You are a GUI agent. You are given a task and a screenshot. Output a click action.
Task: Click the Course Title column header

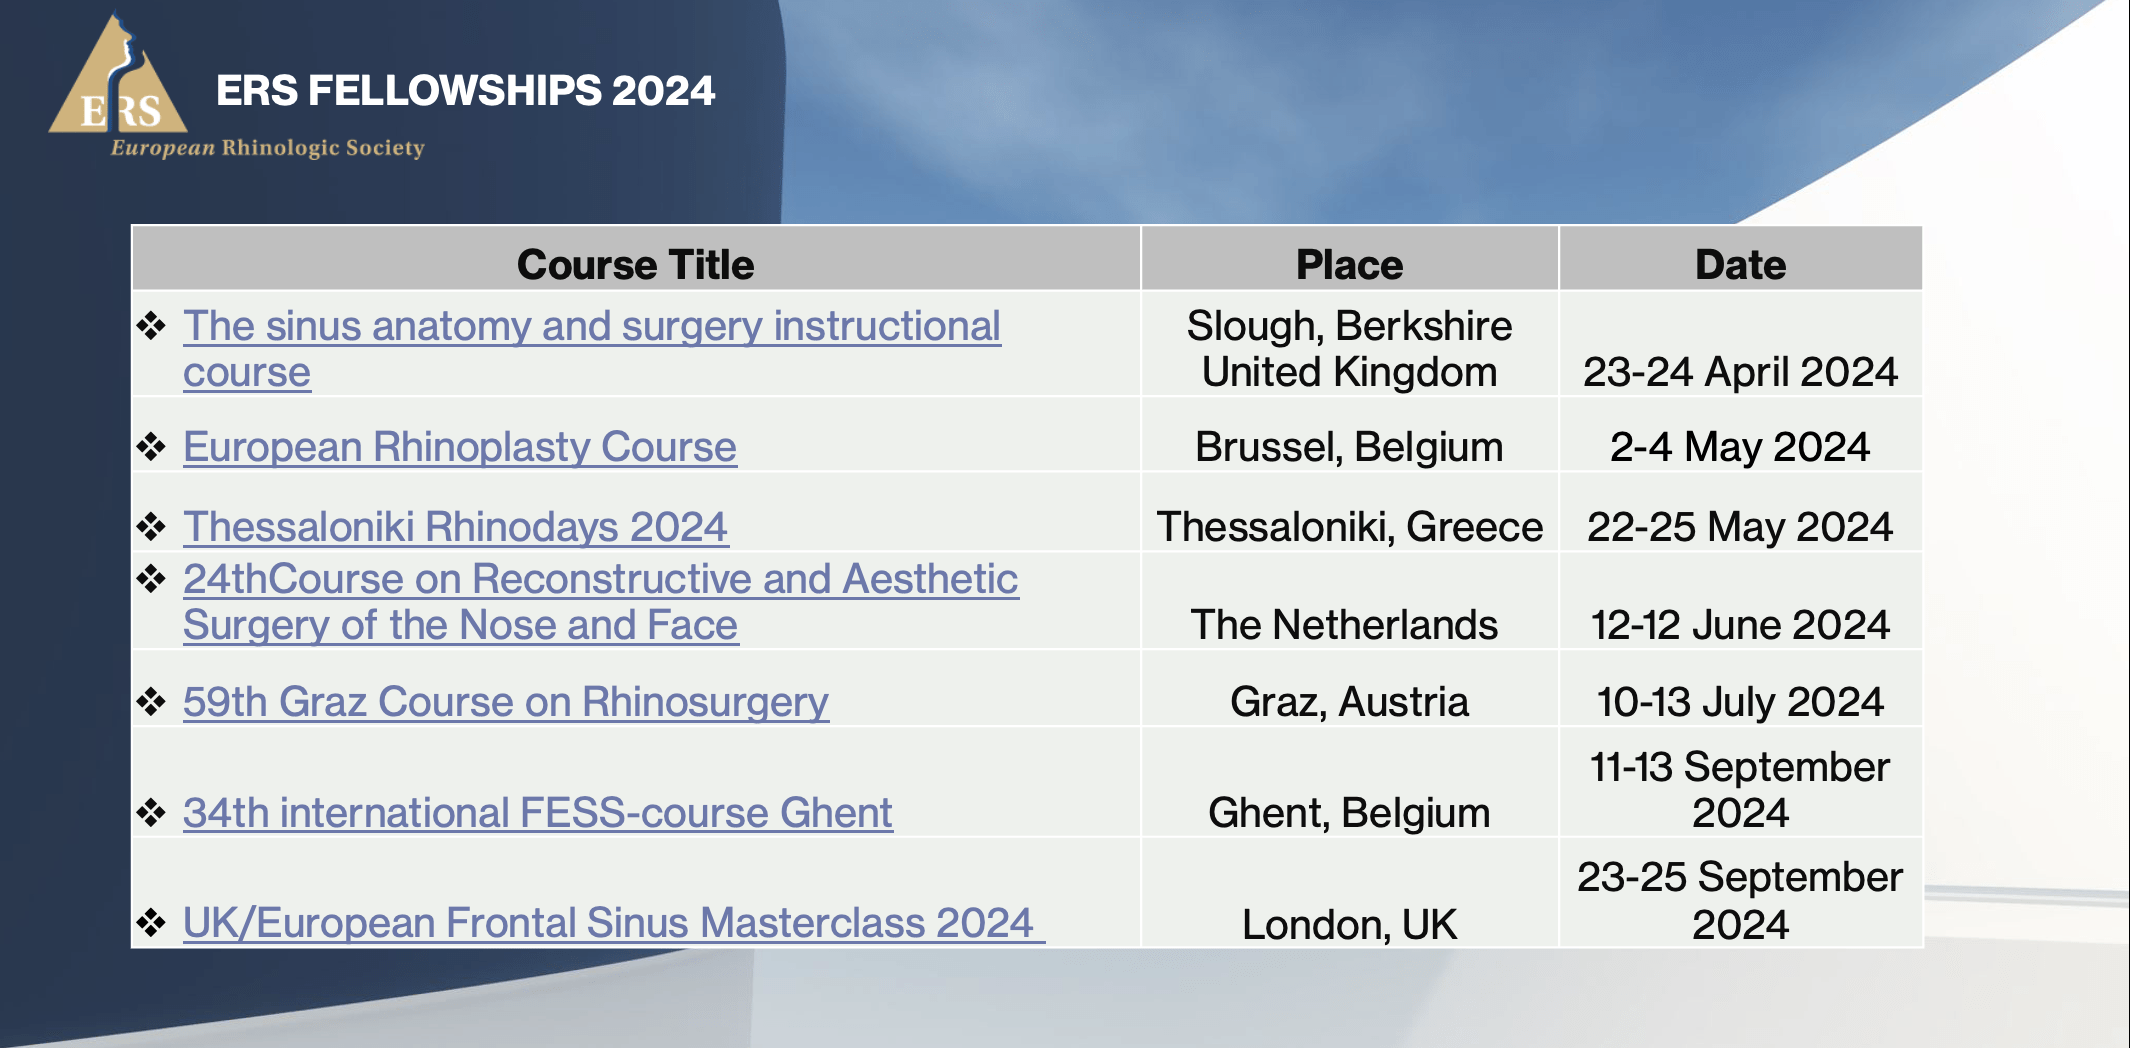click(635, 264)
